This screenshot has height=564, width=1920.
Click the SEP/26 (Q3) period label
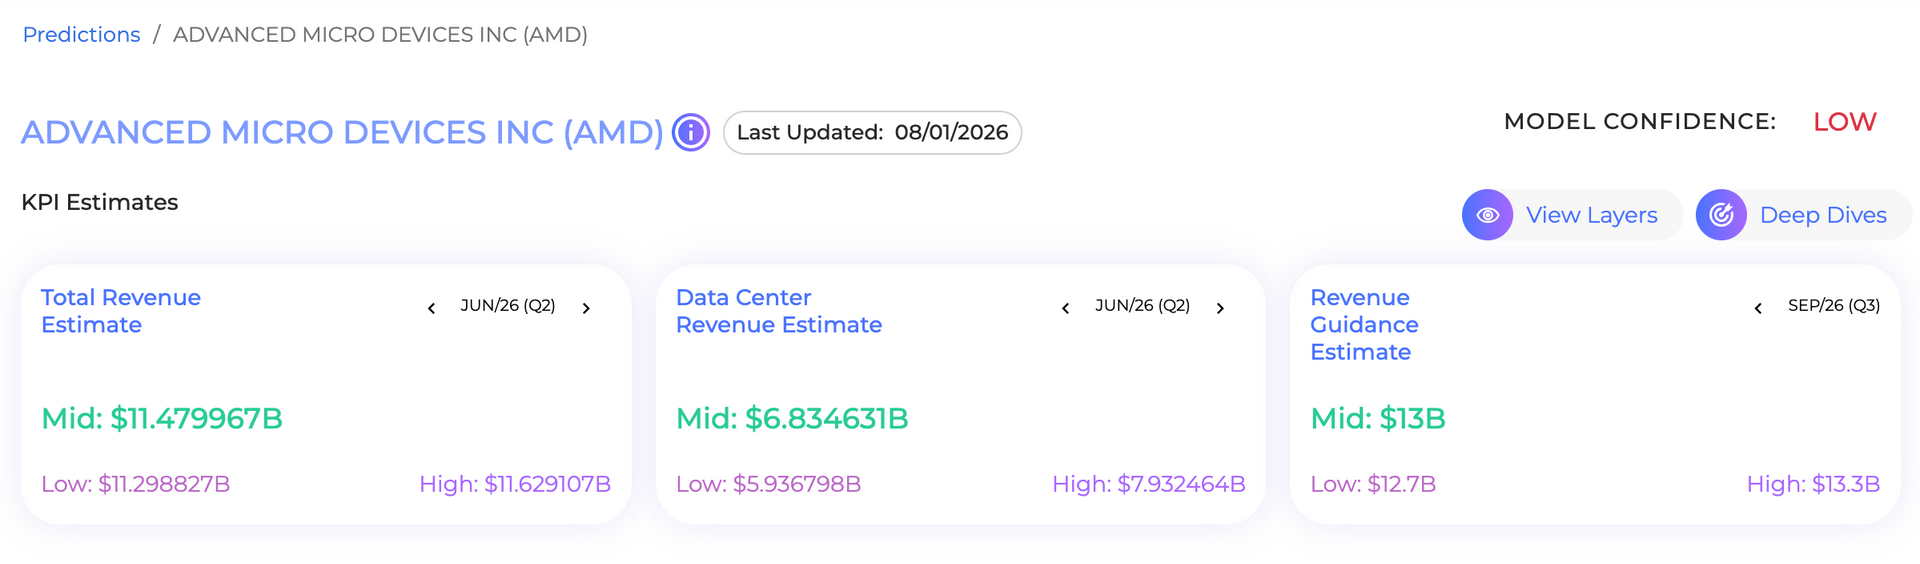click(1834, 306)
